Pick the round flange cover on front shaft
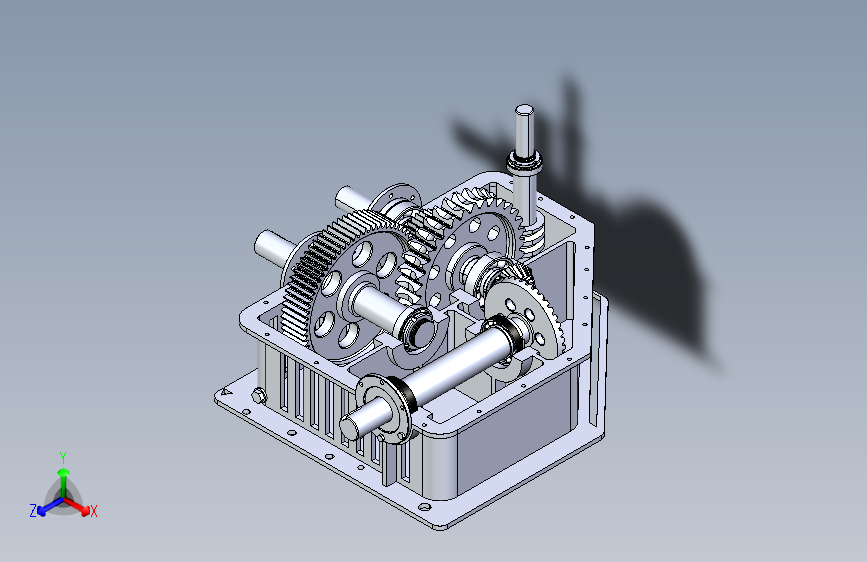Image resolution: width=867 pixels, height=562 pixels. [x=385, y=408]
